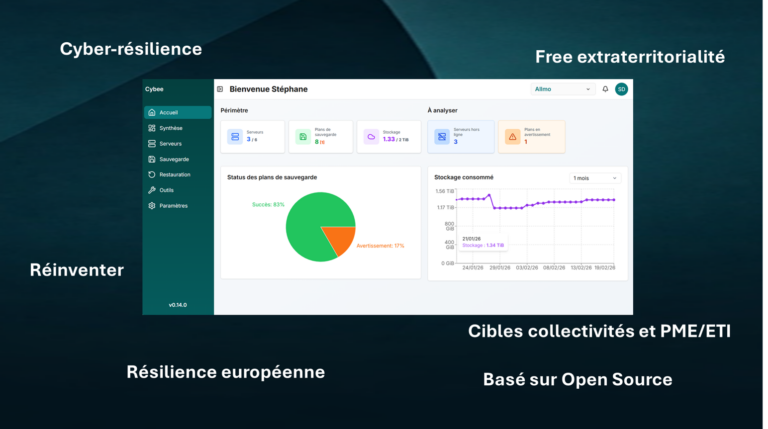768x429 pixels.
Task: Open Serveurs page from the sidebar
Action: pyautogui.click(x=170, y=144)
